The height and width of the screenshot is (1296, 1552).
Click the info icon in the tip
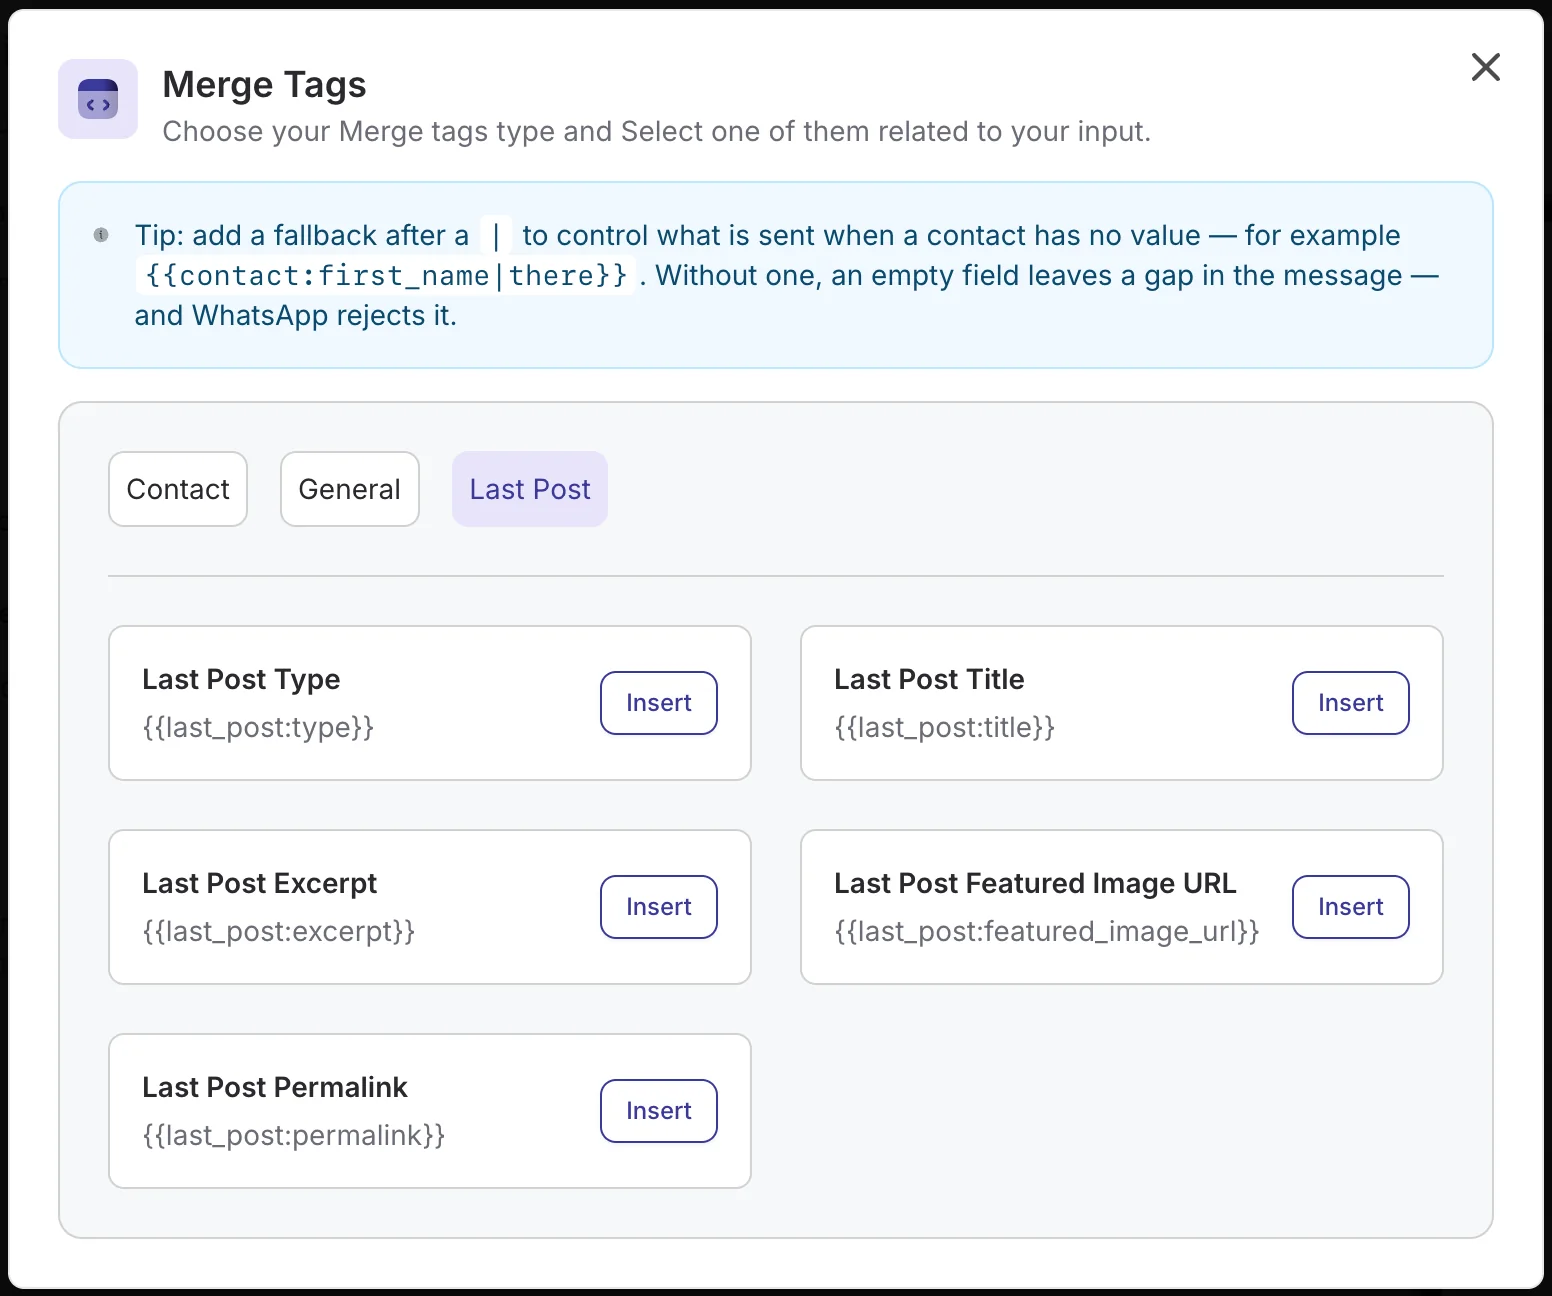pyautogui.click(x=101, y=235)
